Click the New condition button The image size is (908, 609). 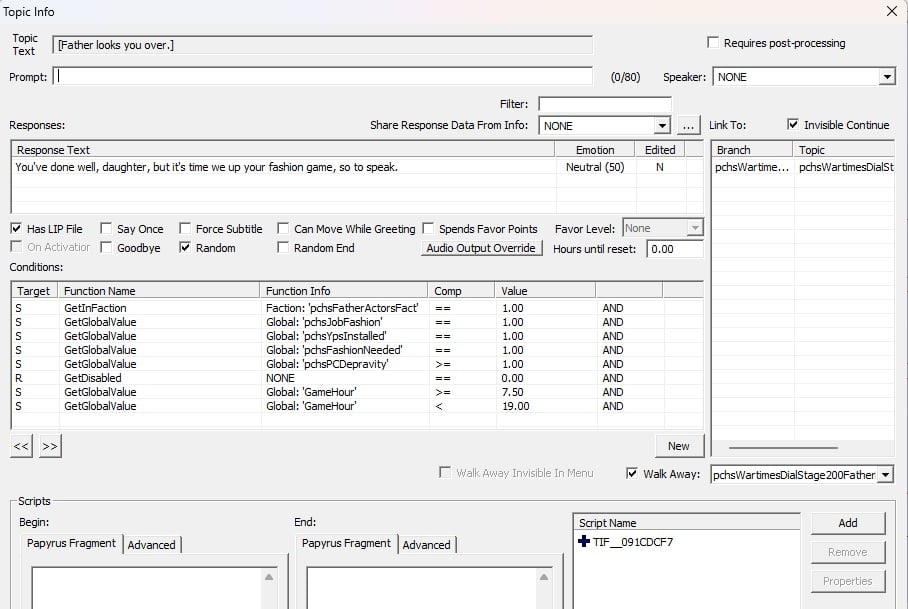point(679,446)
